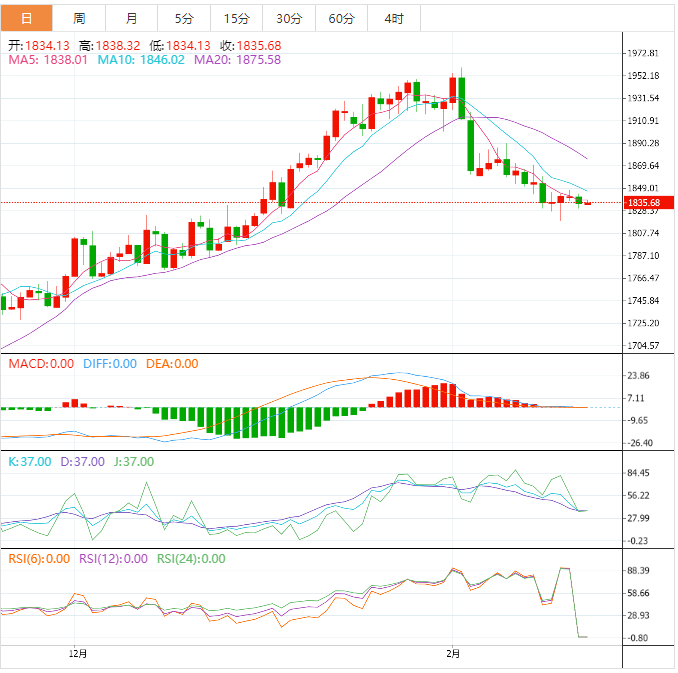Click the DEA value label
This screenshot has width=678, height=673.
coord(170,364)
